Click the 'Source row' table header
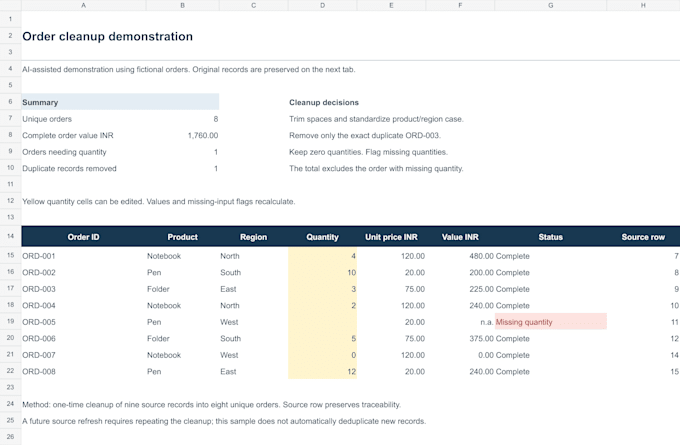 (643, 237)
